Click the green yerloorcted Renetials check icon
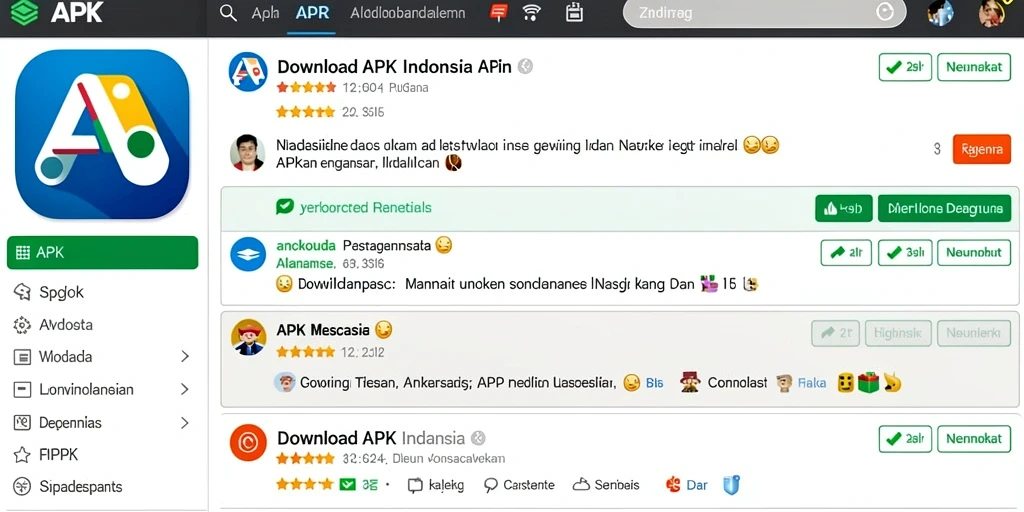The image size is (1024, 512). pyautogui.click(x=285, y=207)
